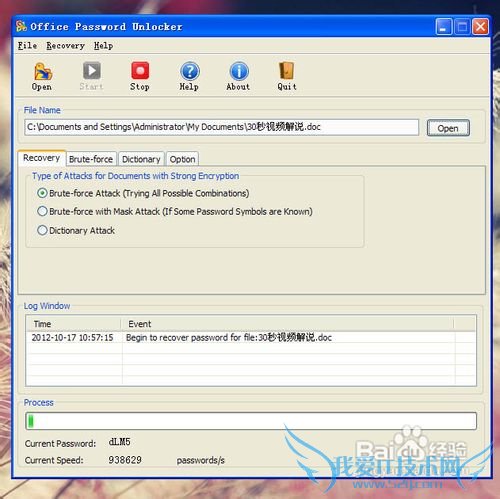Open a file using the toolbar Open icon

(43, 76)
